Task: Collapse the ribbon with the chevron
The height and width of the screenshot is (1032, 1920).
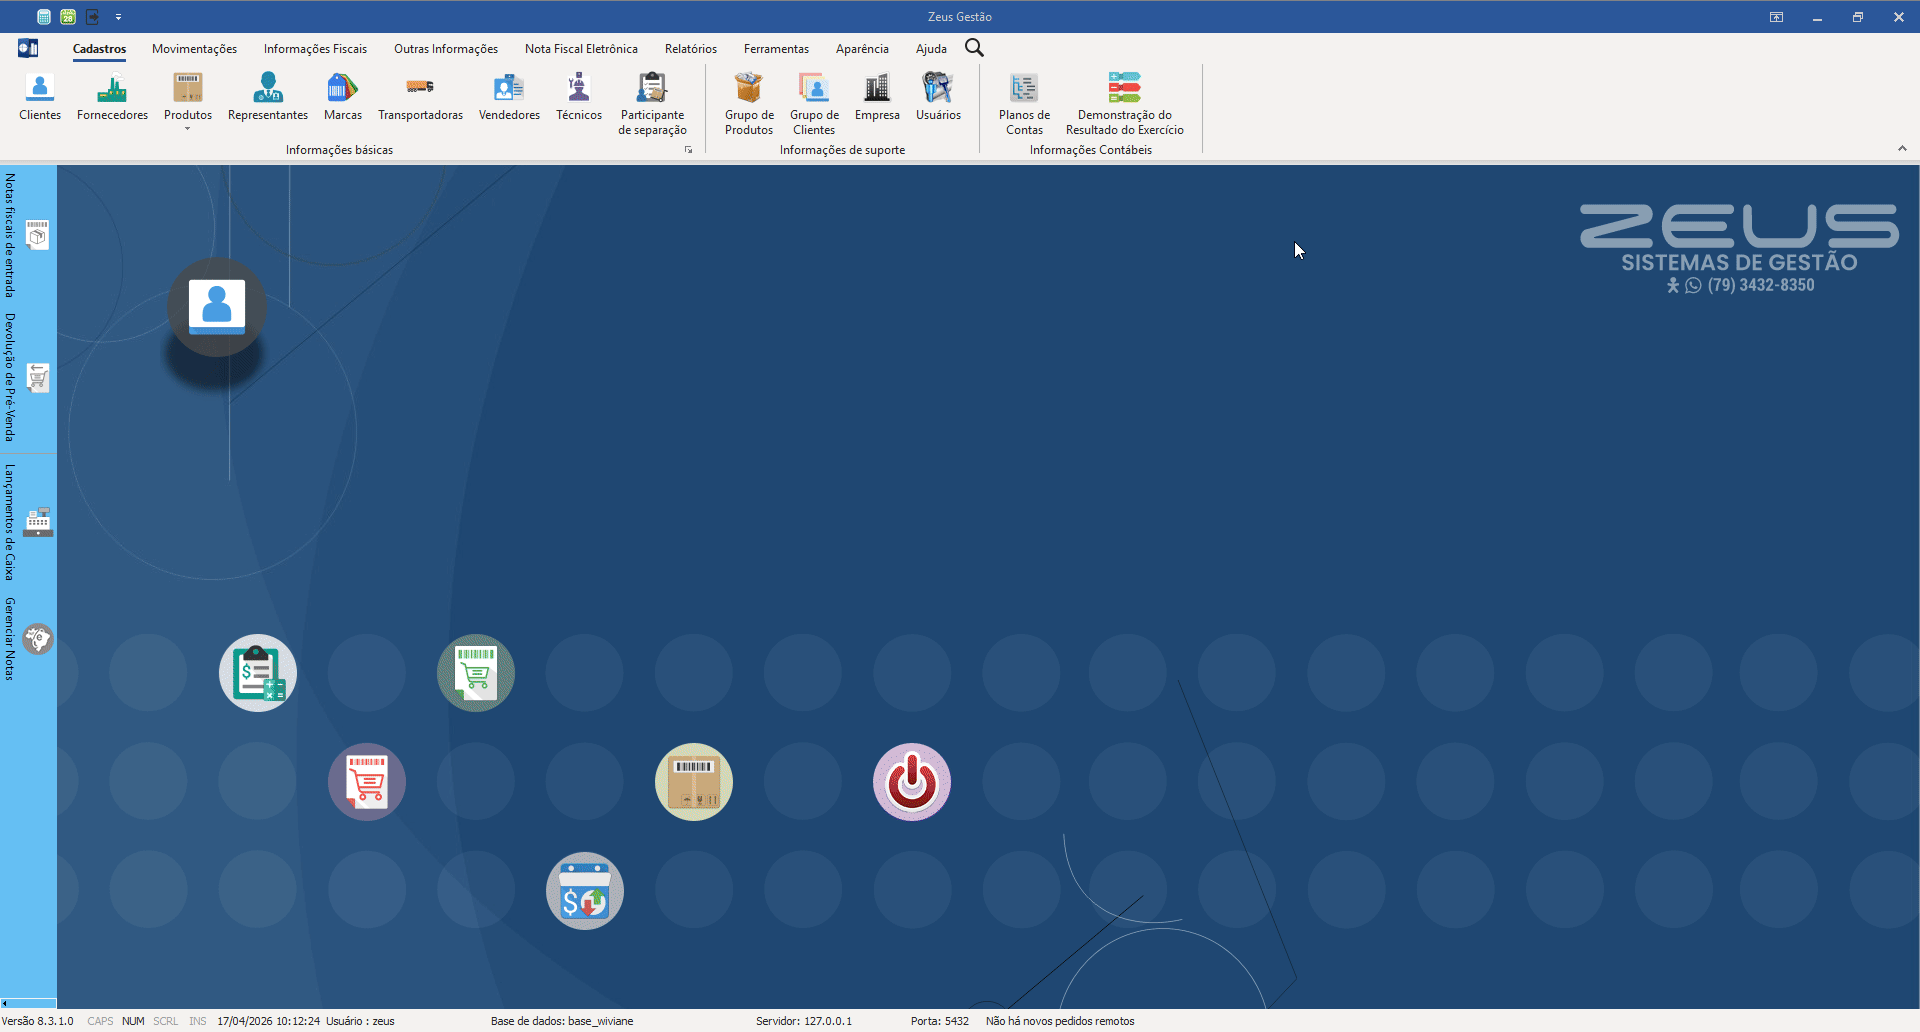Action: [1902, 148]
